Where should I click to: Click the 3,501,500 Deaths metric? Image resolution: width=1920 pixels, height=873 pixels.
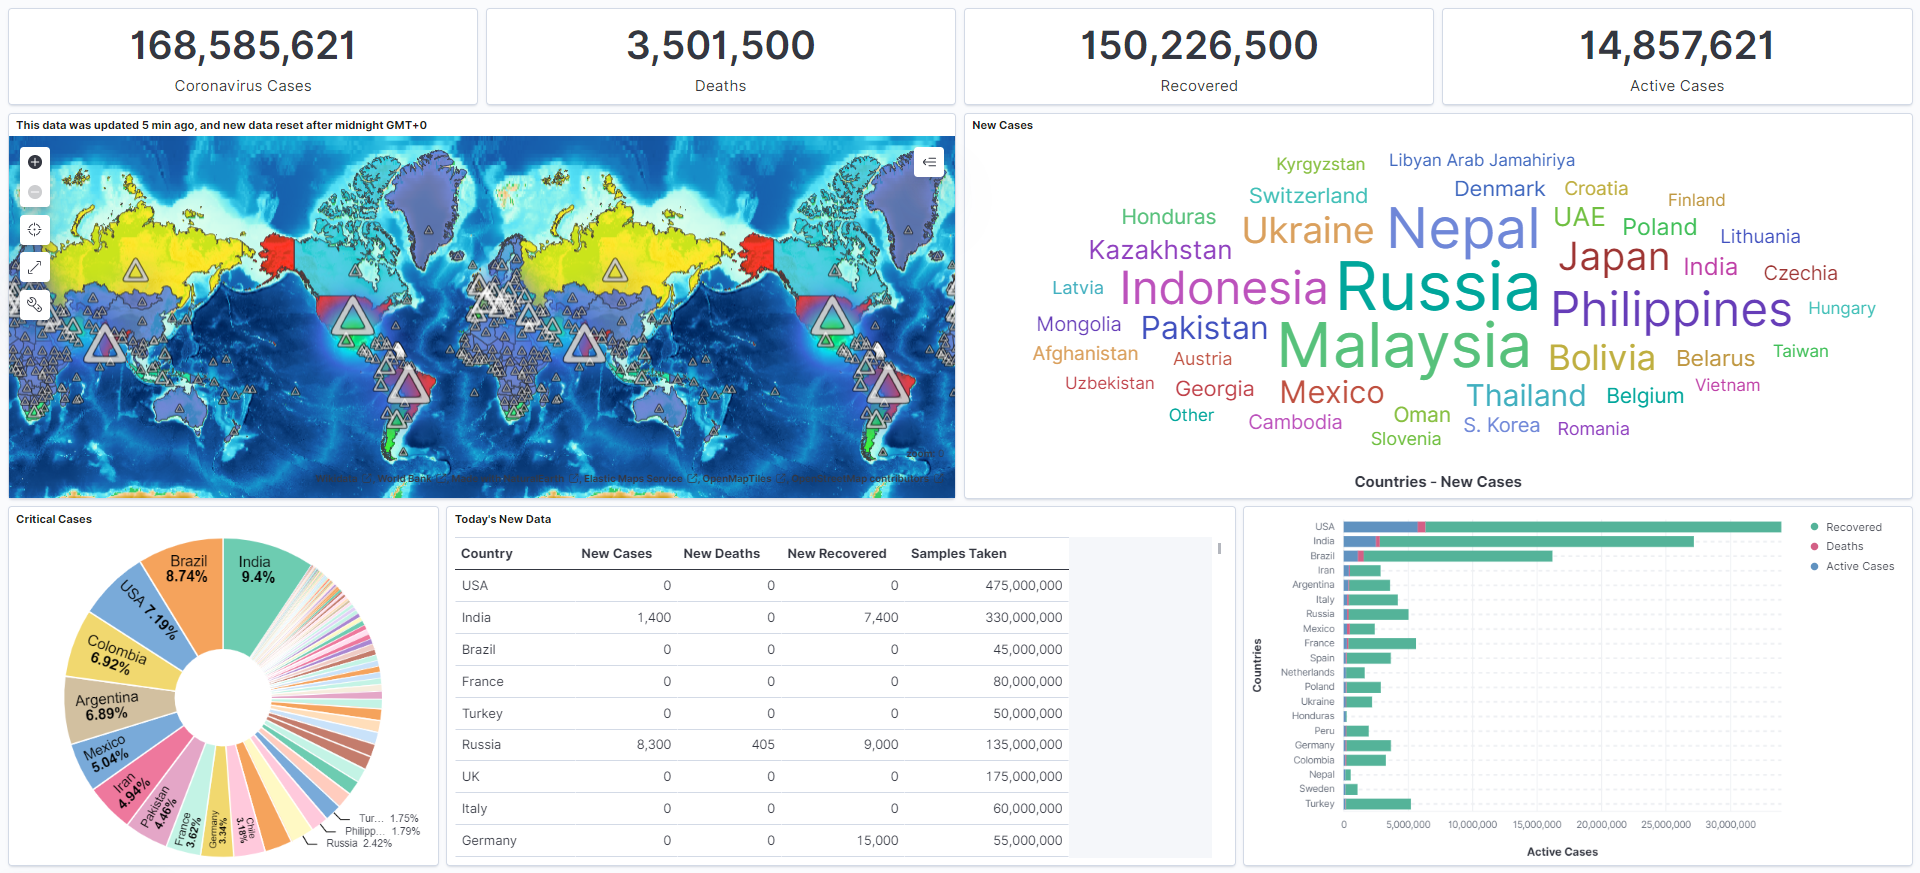[x=721, y=57]
